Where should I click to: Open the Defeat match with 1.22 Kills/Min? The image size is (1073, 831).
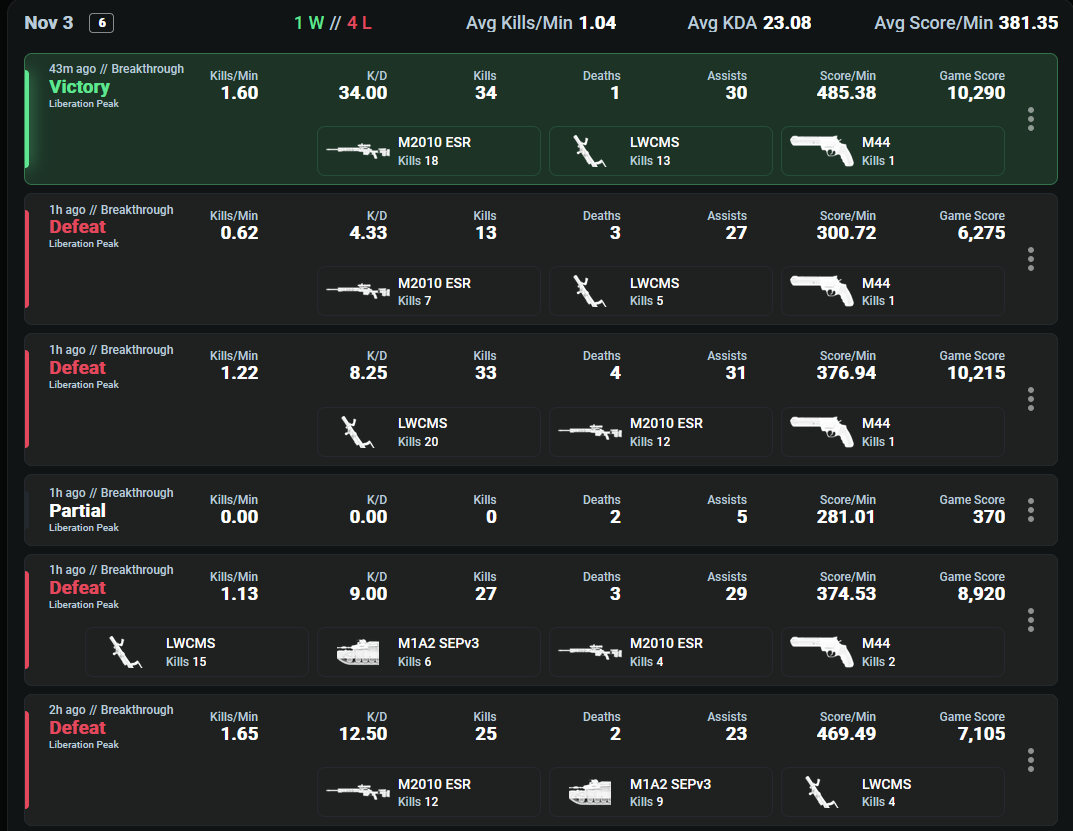pyautogui.click(x=541, y=399)
